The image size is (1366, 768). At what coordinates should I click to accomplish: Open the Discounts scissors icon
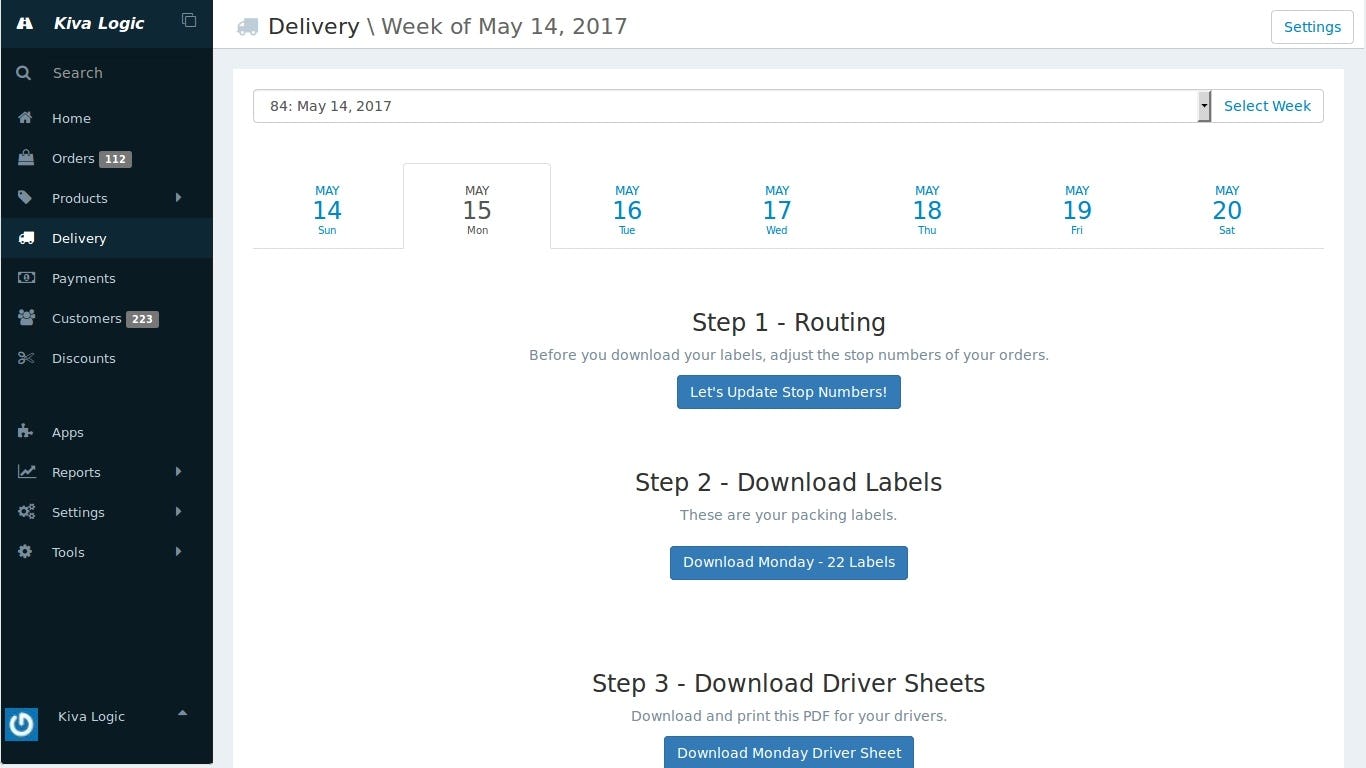click(x=25, y=358)
